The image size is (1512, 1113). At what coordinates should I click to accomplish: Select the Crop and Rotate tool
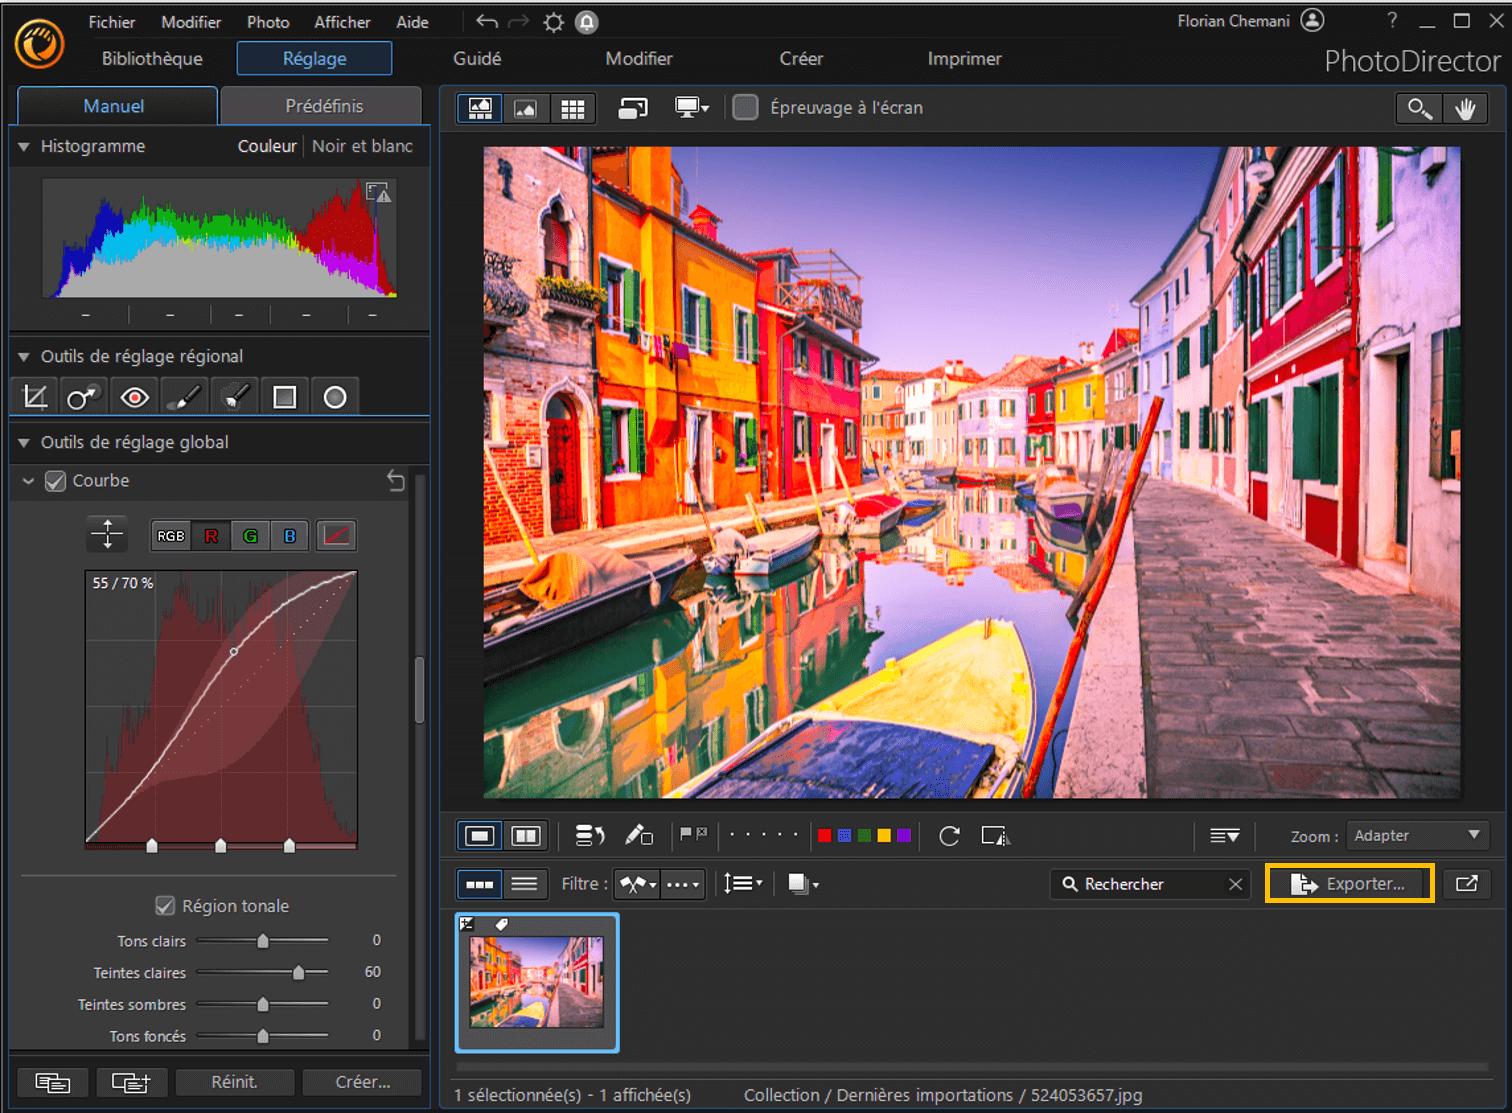click(33, 395)
